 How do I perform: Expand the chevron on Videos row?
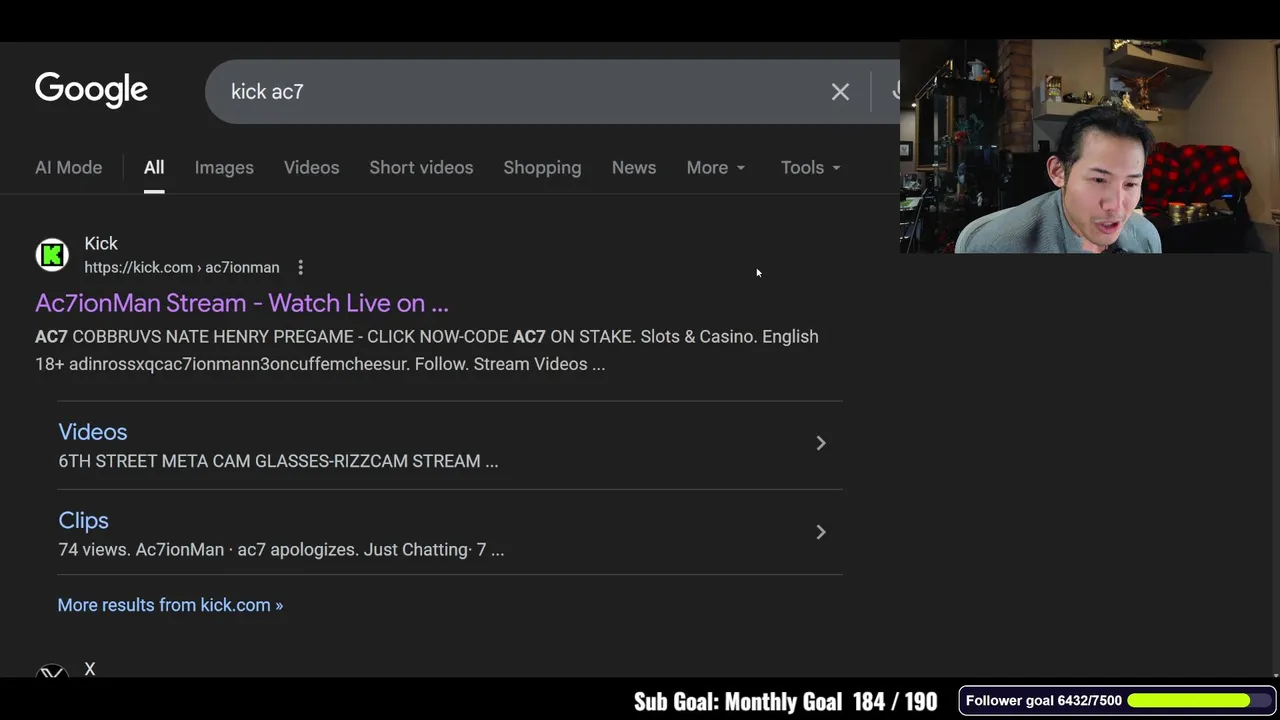[x=820, y=443]
